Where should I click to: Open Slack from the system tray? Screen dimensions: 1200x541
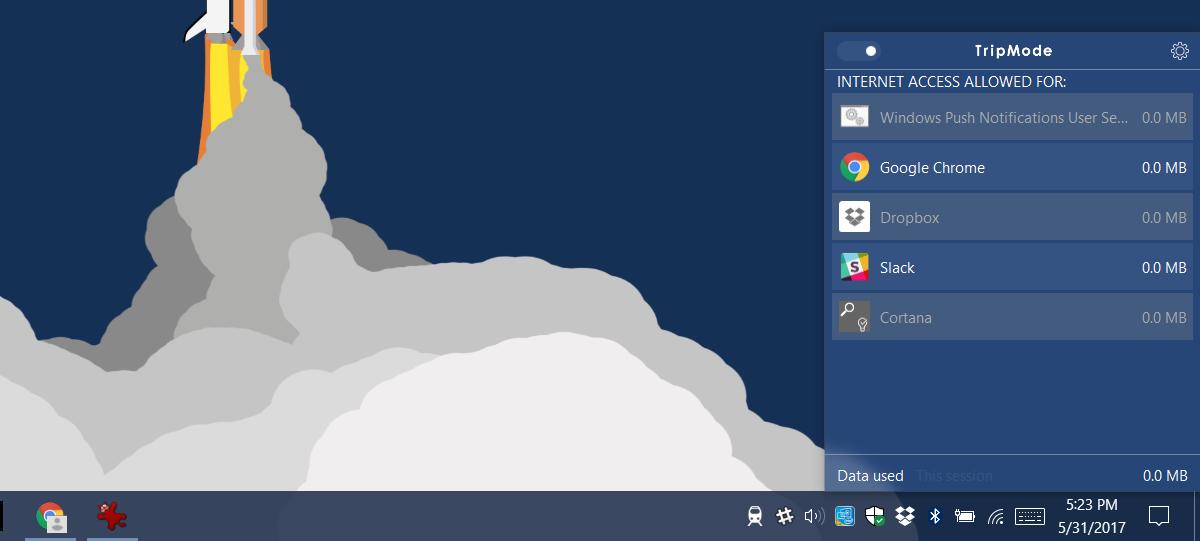(x=785, y=516)
